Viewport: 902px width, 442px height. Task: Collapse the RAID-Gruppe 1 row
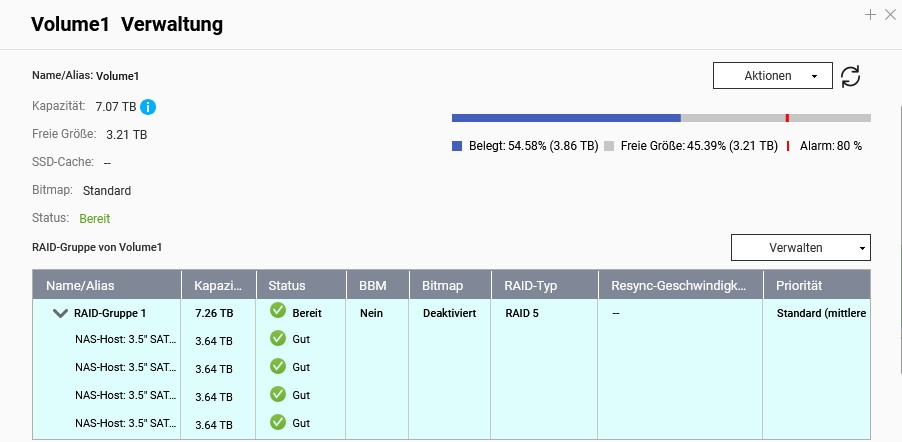[60, 313]
